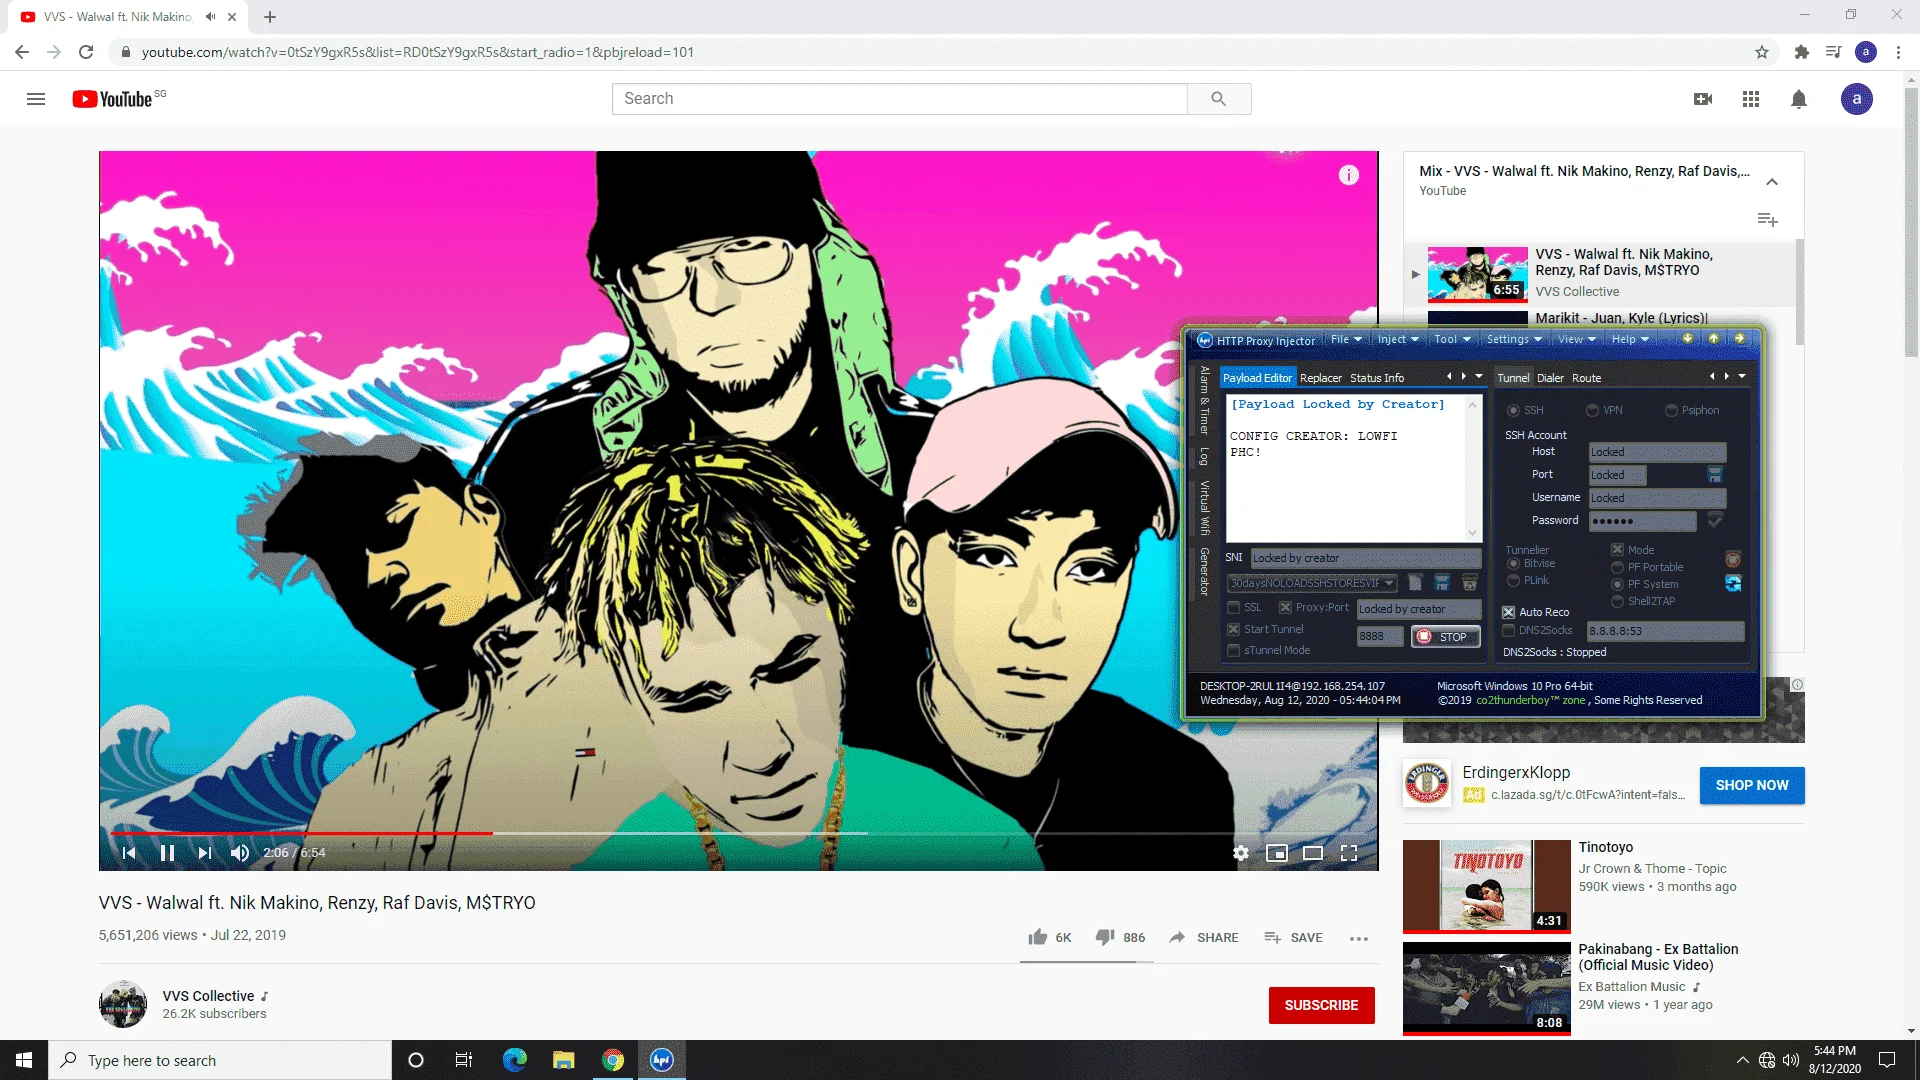This screenshot has height=1080, width=1920.
Task: Open File menu dropdown in Injector
Action: coord(1346,340)
